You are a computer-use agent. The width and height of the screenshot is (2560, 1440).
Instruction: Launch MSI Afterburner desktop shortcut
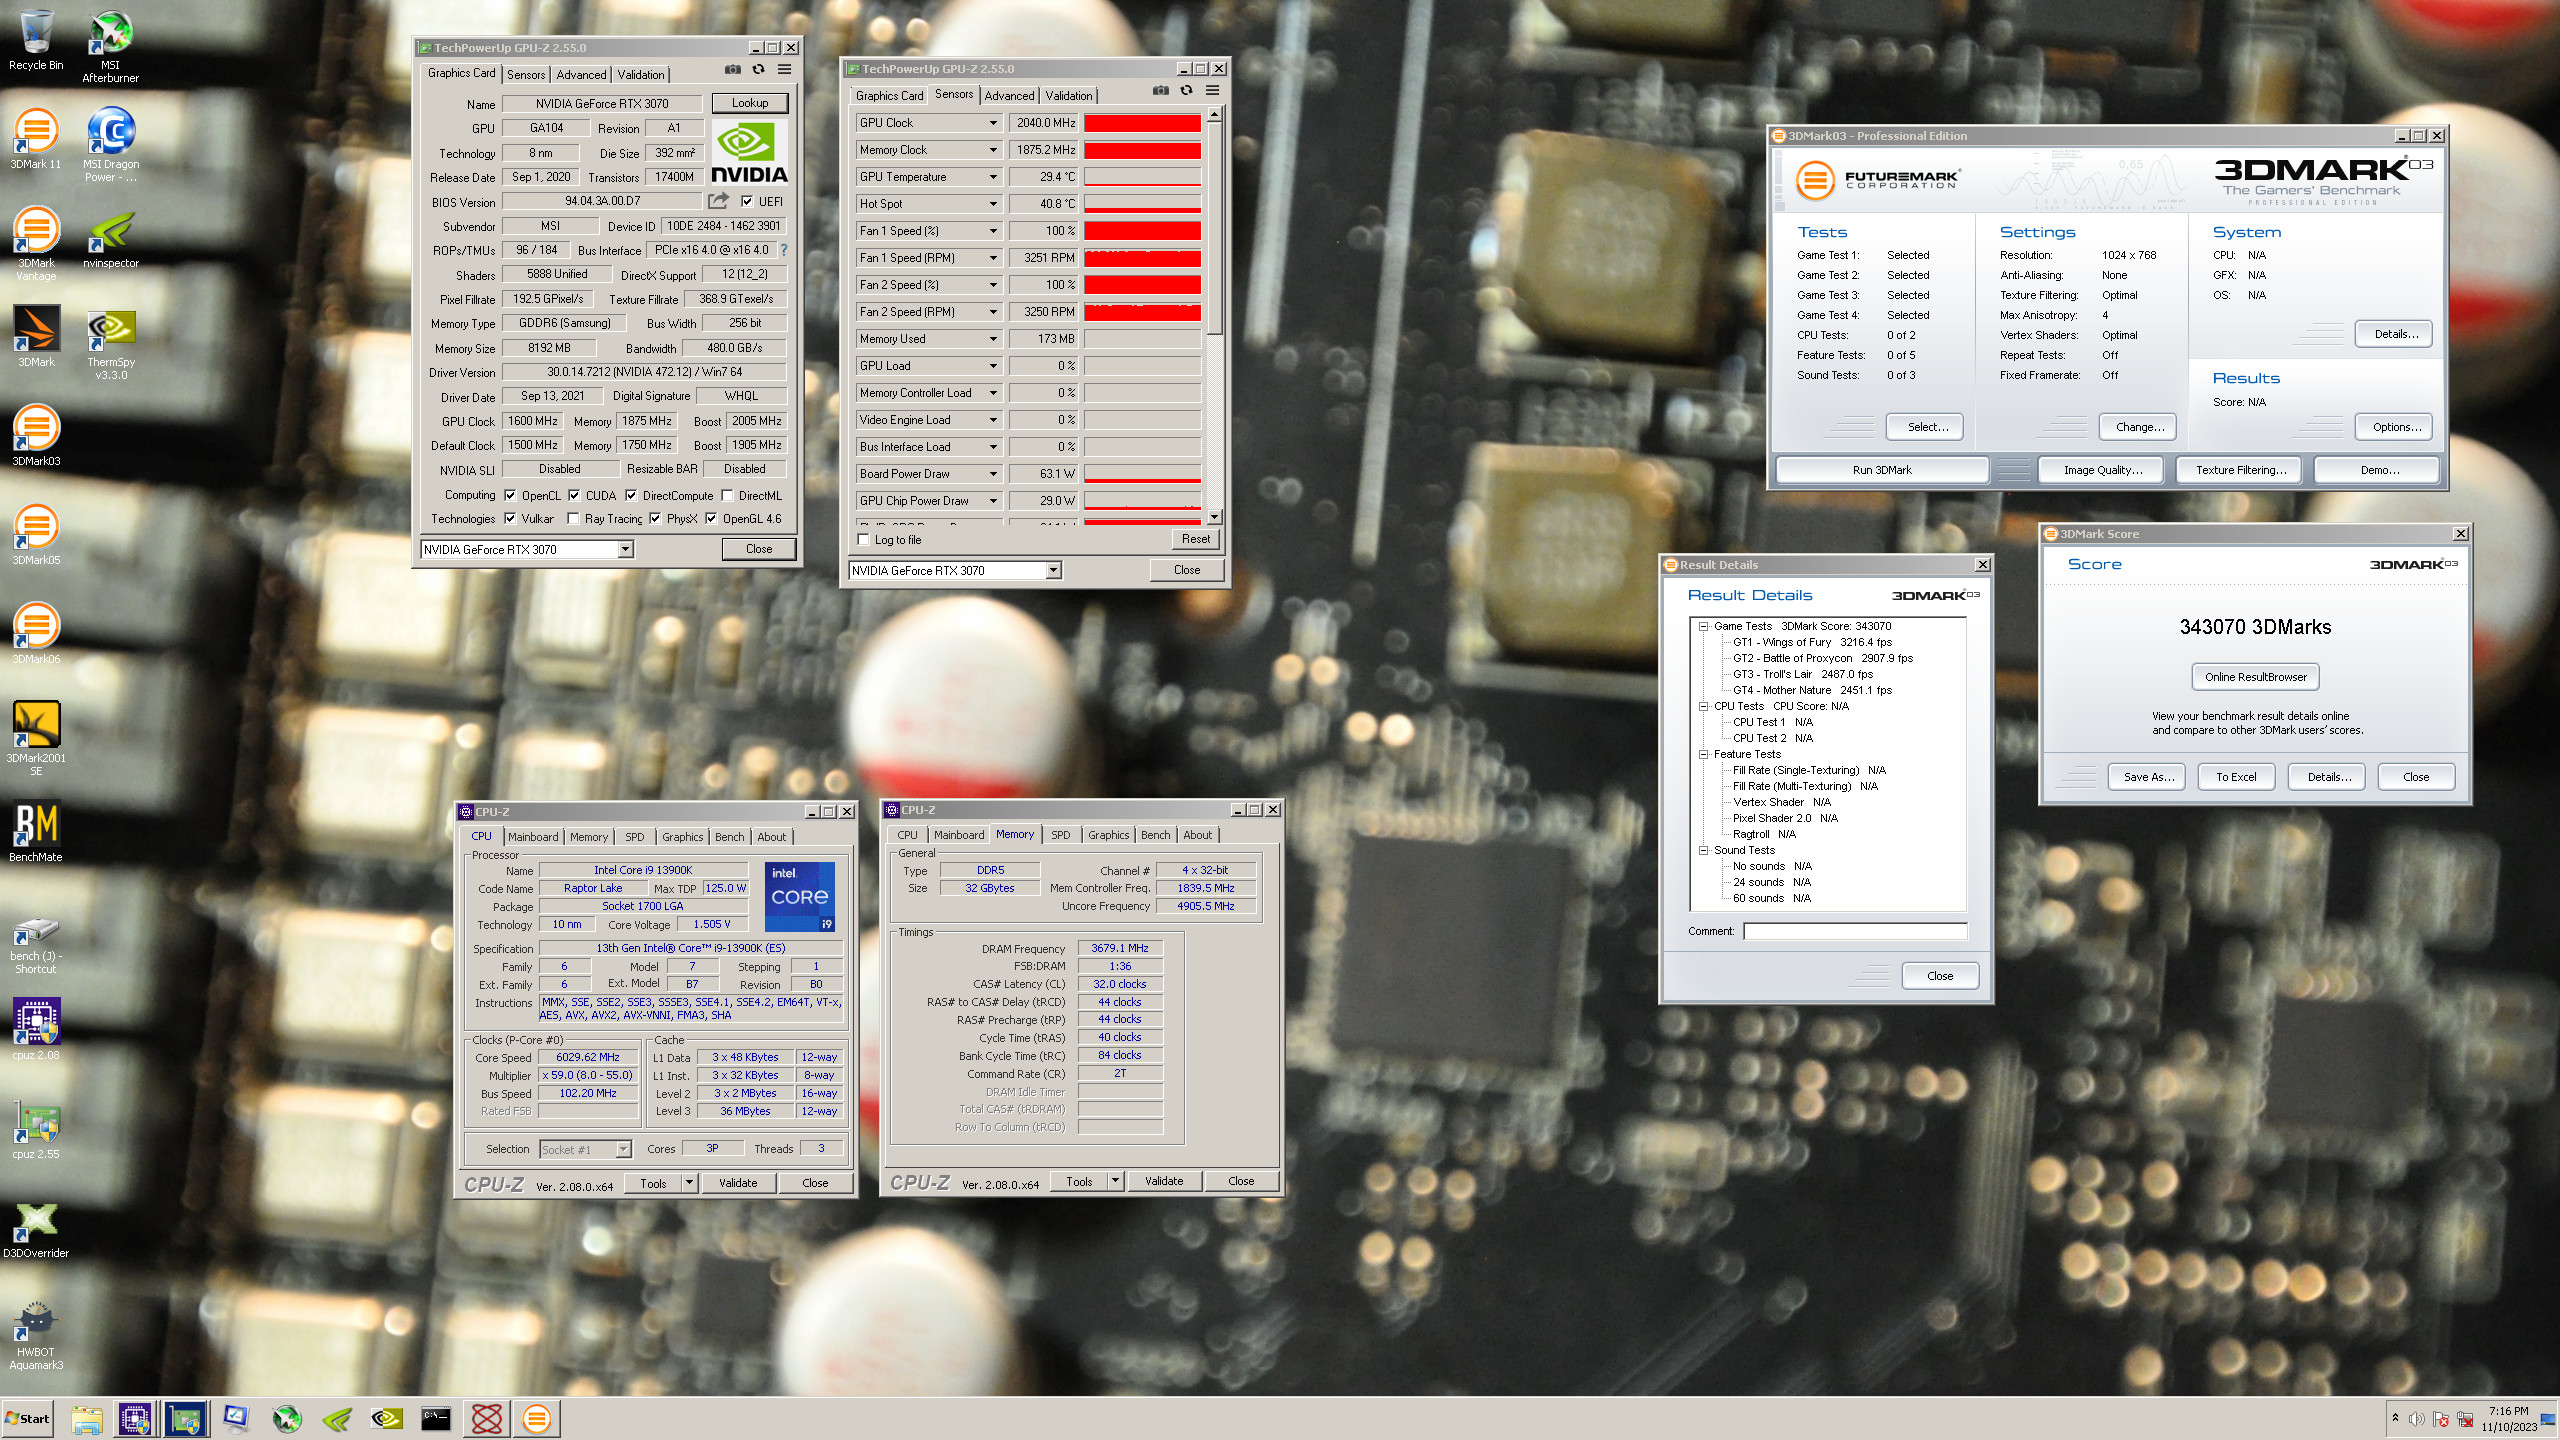pos(111,46)
